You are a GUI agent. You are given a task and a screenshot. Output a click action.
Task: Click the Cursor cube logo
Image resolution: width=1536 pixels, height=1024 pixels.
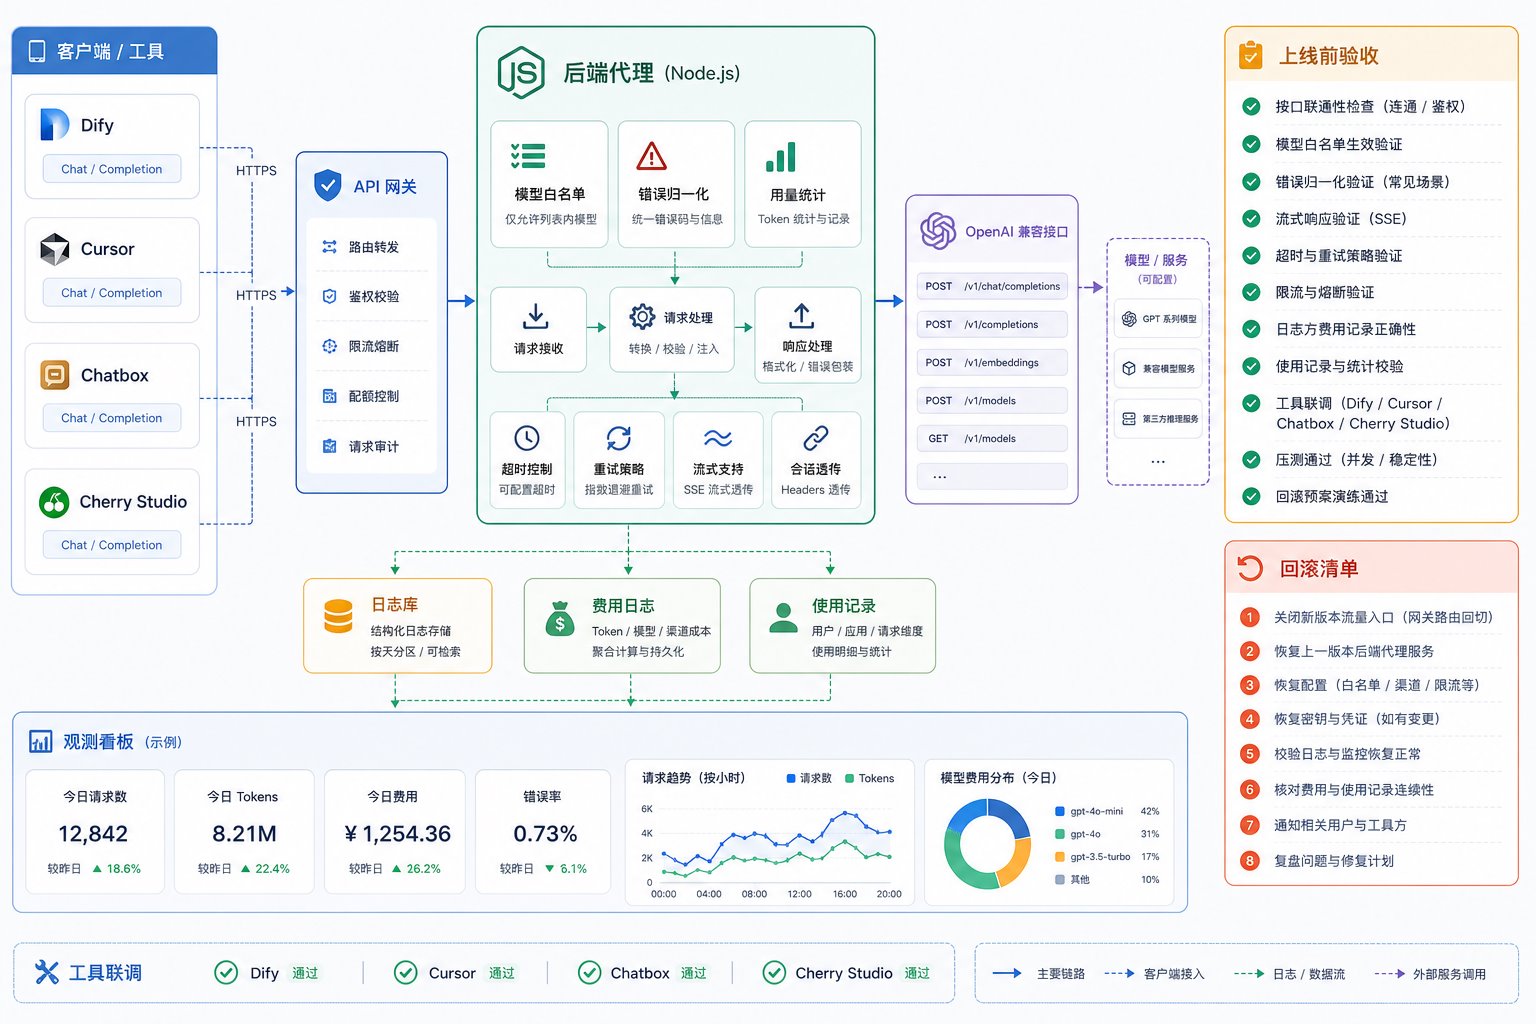54,249
